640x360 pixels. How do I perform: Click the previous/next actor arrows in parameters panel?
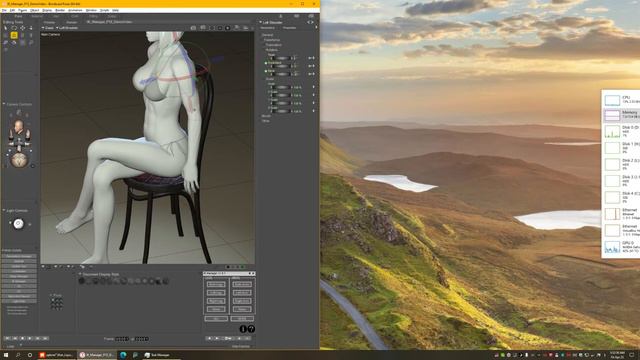pos(311,22)
